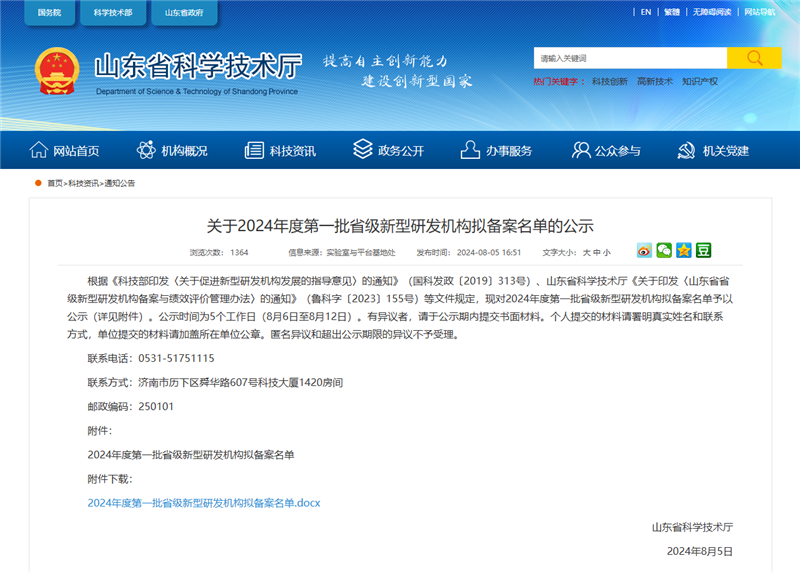This screenshot has width=800, height=573.
Task: Share to QZone star icon
Action: (x=684, y=250)
